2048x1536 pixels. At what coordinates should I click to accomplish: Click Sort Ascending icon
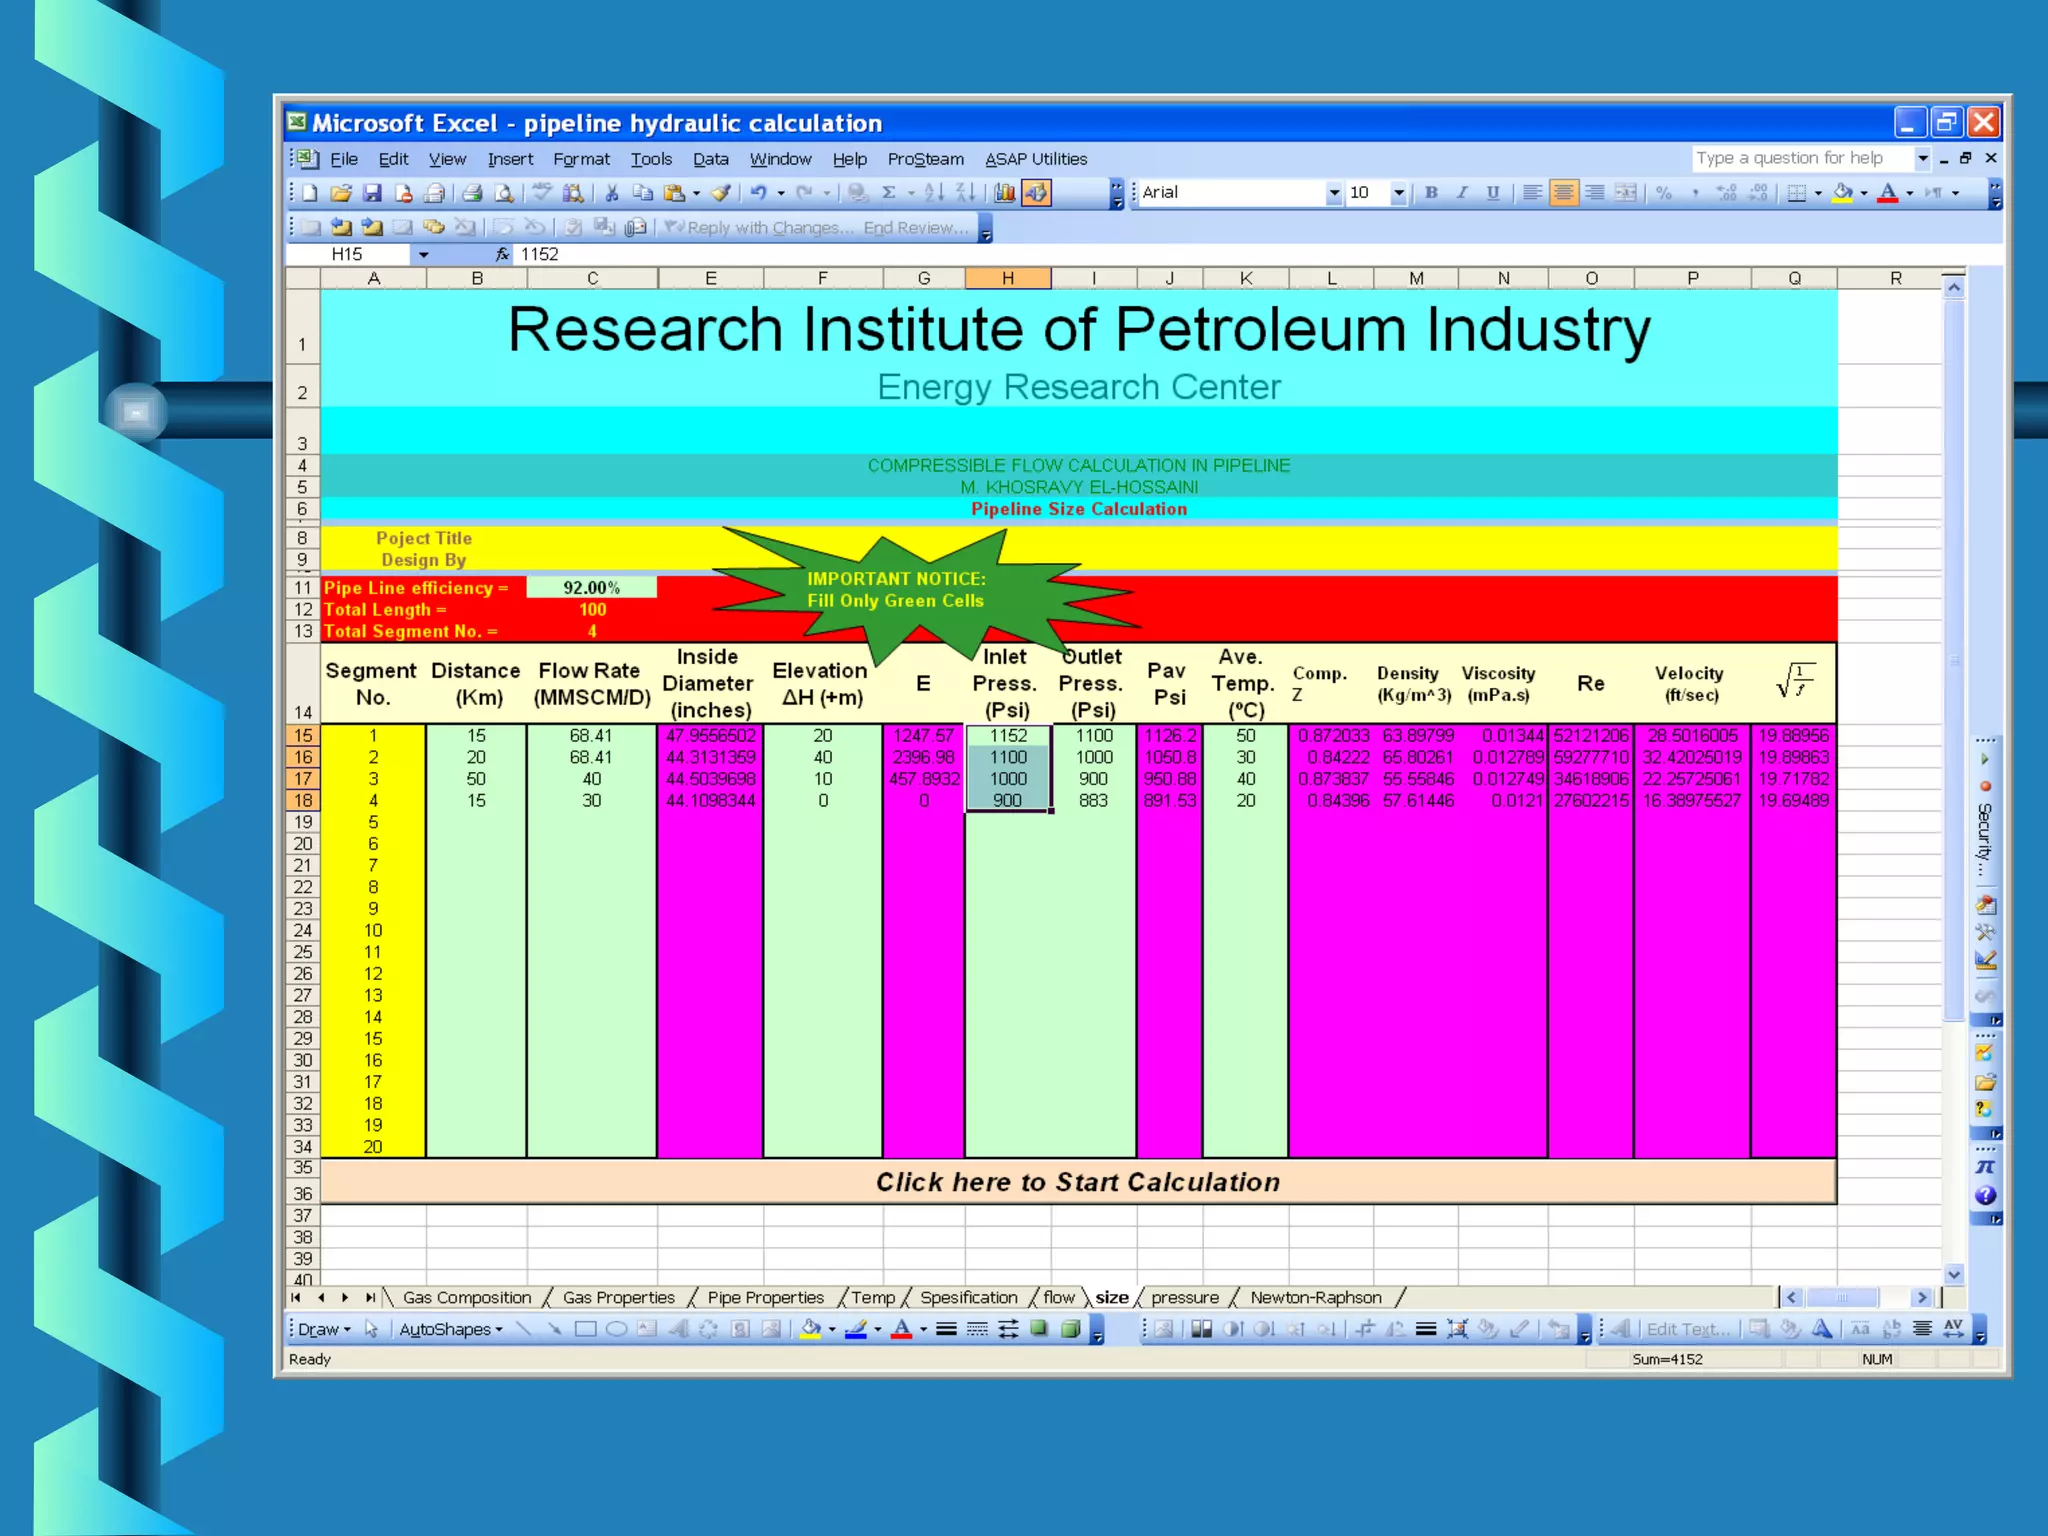(934, 193)
